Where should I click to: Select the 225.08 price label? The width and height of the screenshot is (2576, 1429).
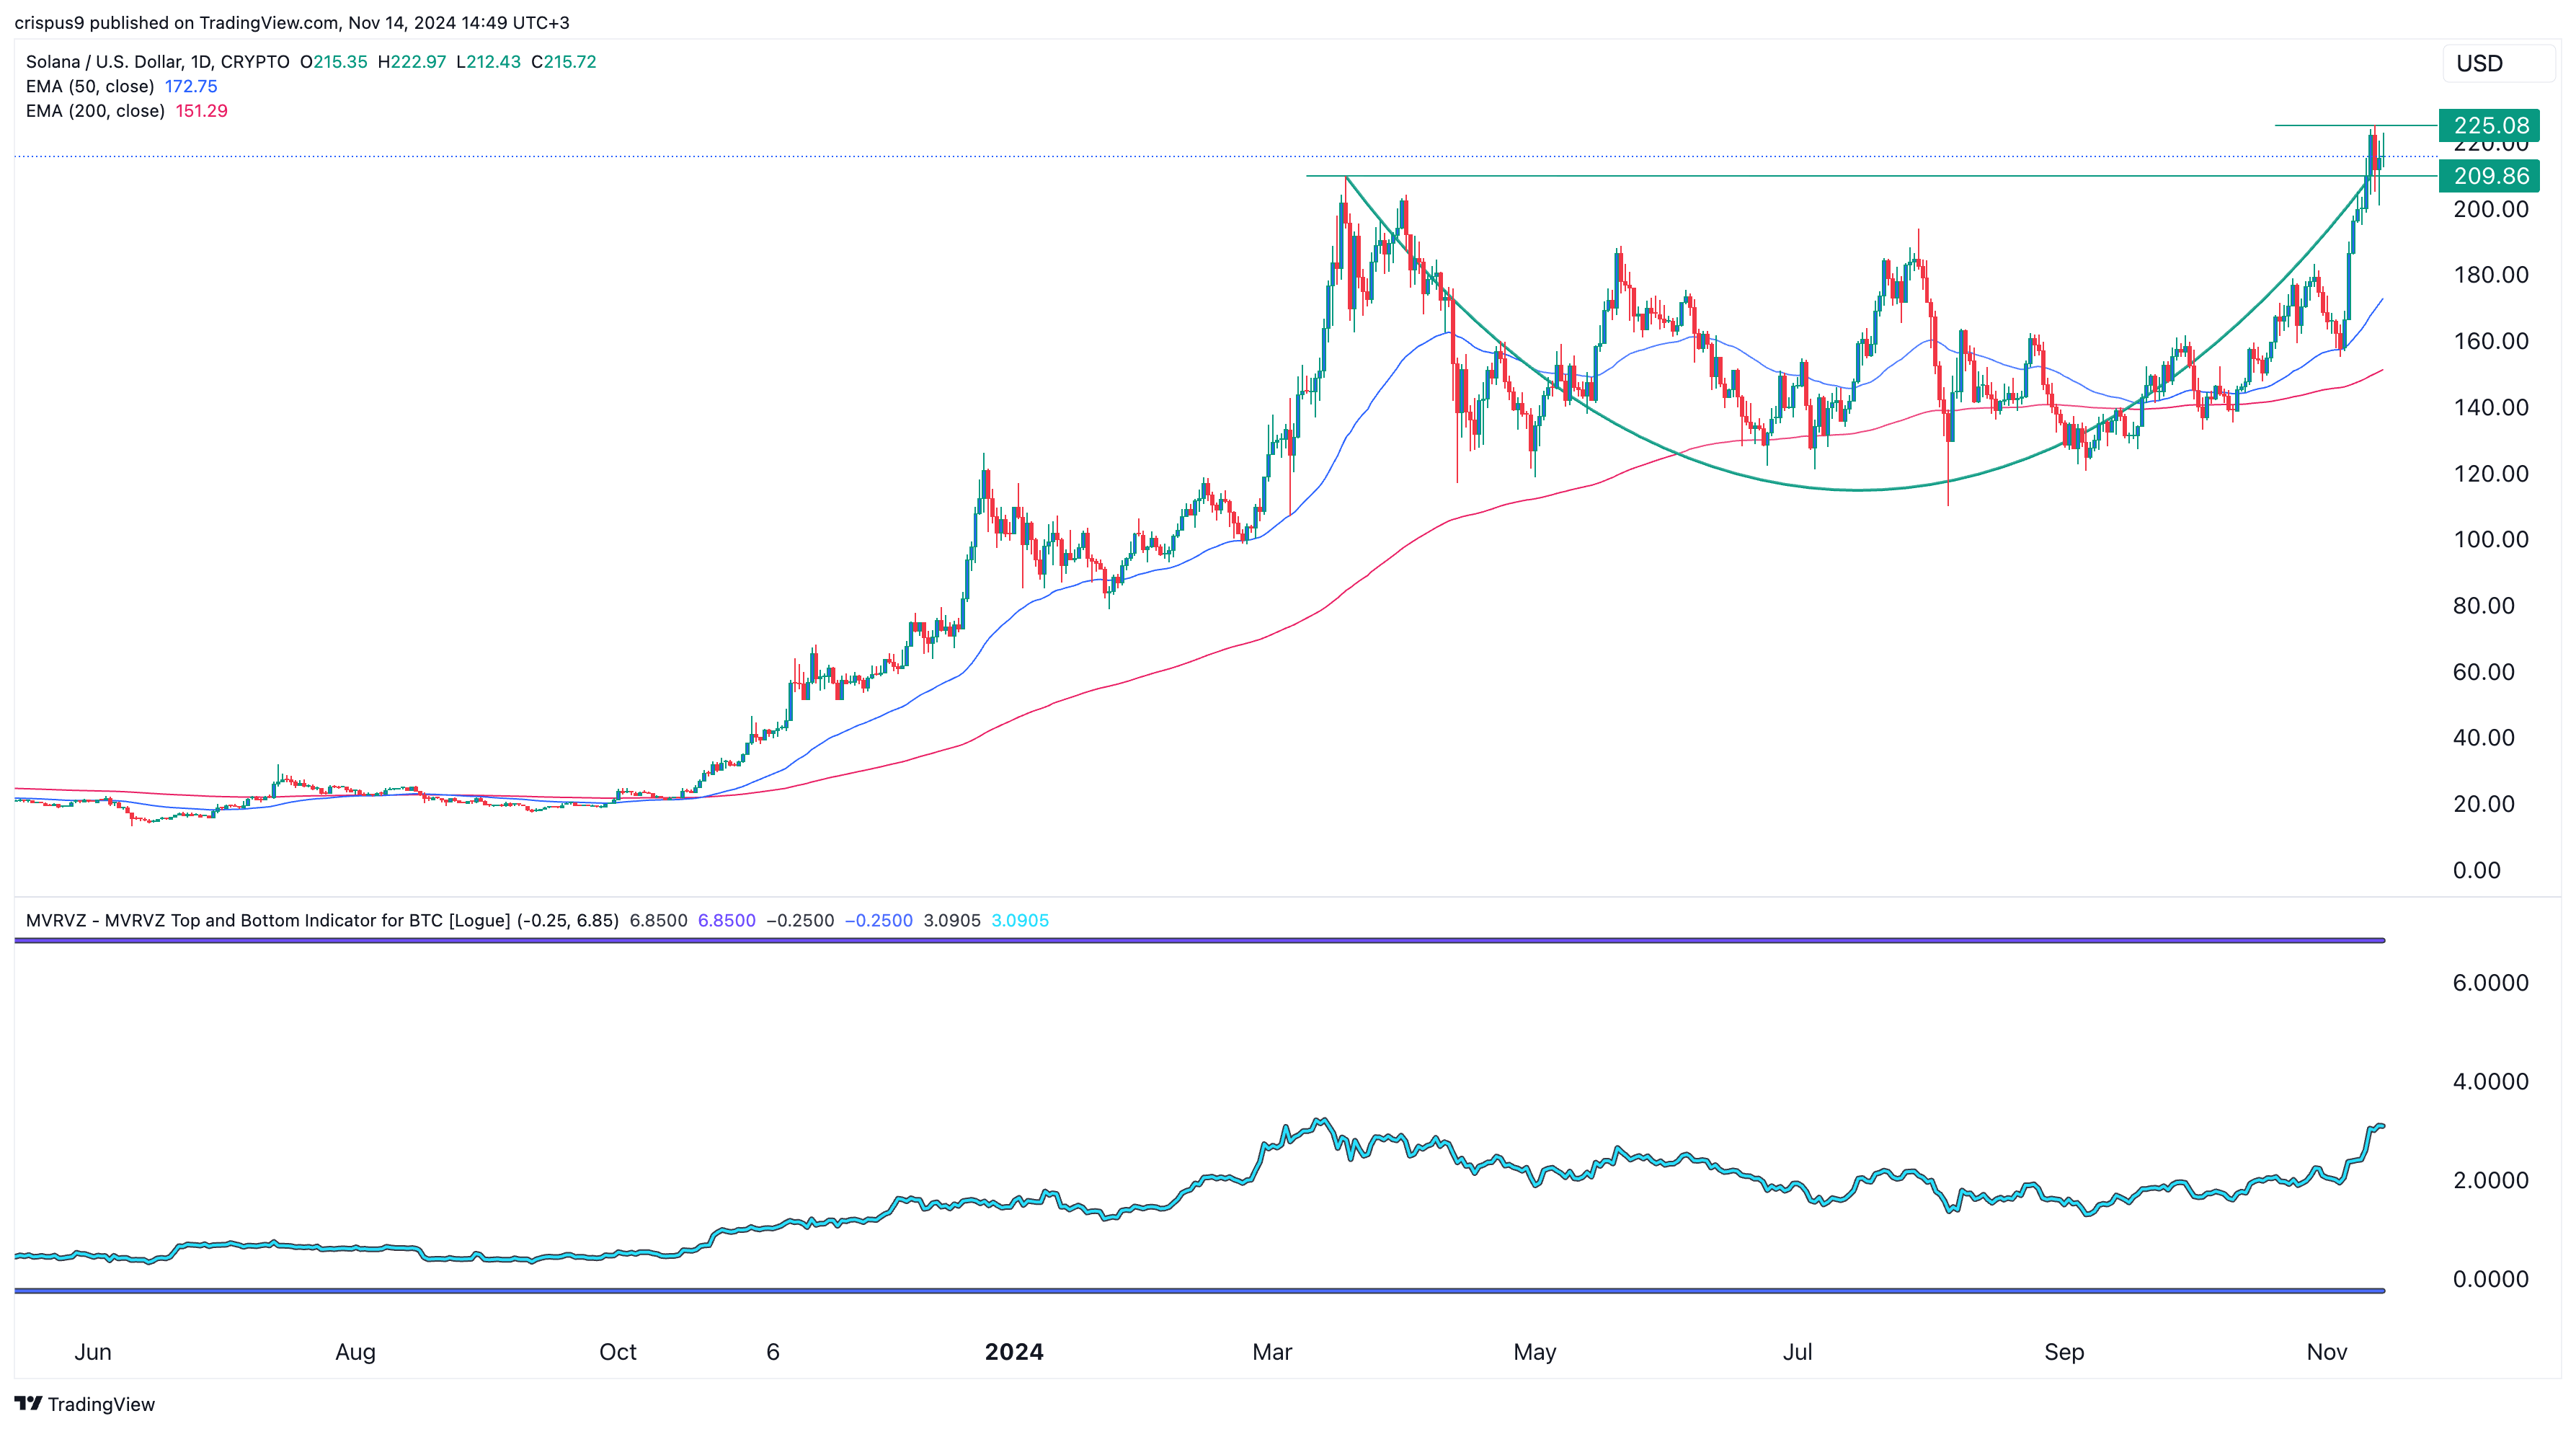2490,125
